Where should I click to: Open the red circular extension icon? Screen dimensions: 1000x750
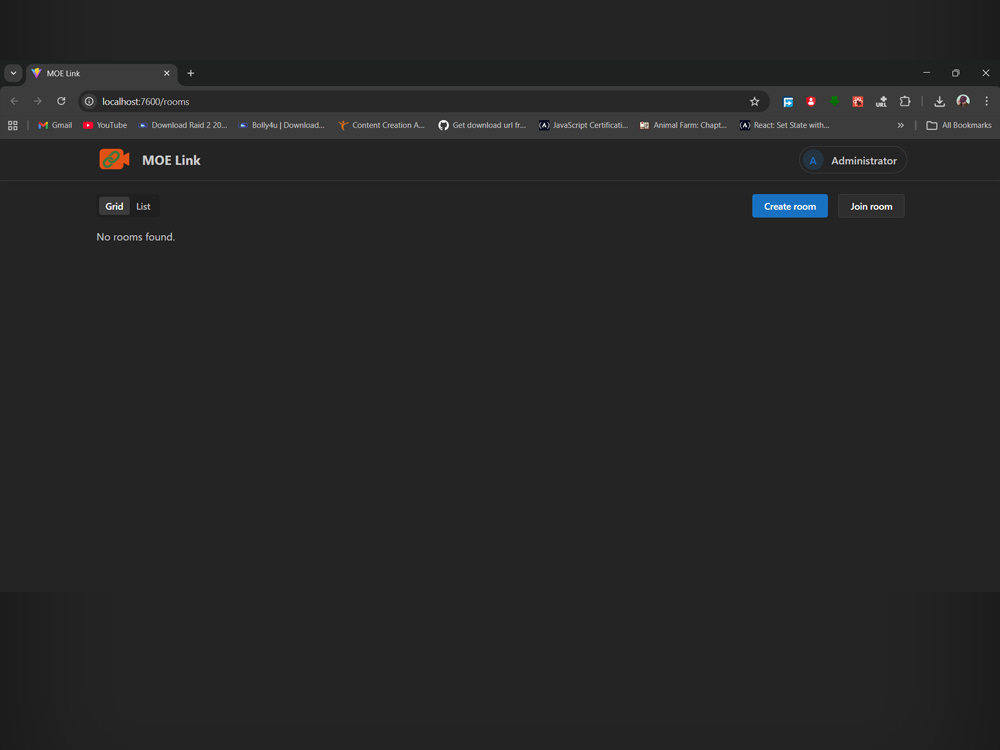[x=811, y=101]
